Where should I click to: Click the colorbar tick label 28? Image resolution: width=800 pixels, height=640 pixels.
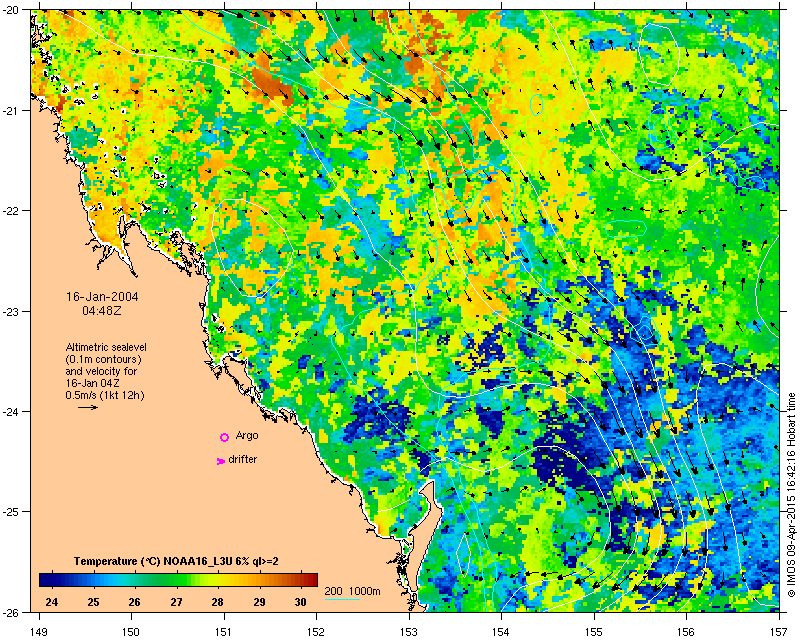tap(218, 602)
